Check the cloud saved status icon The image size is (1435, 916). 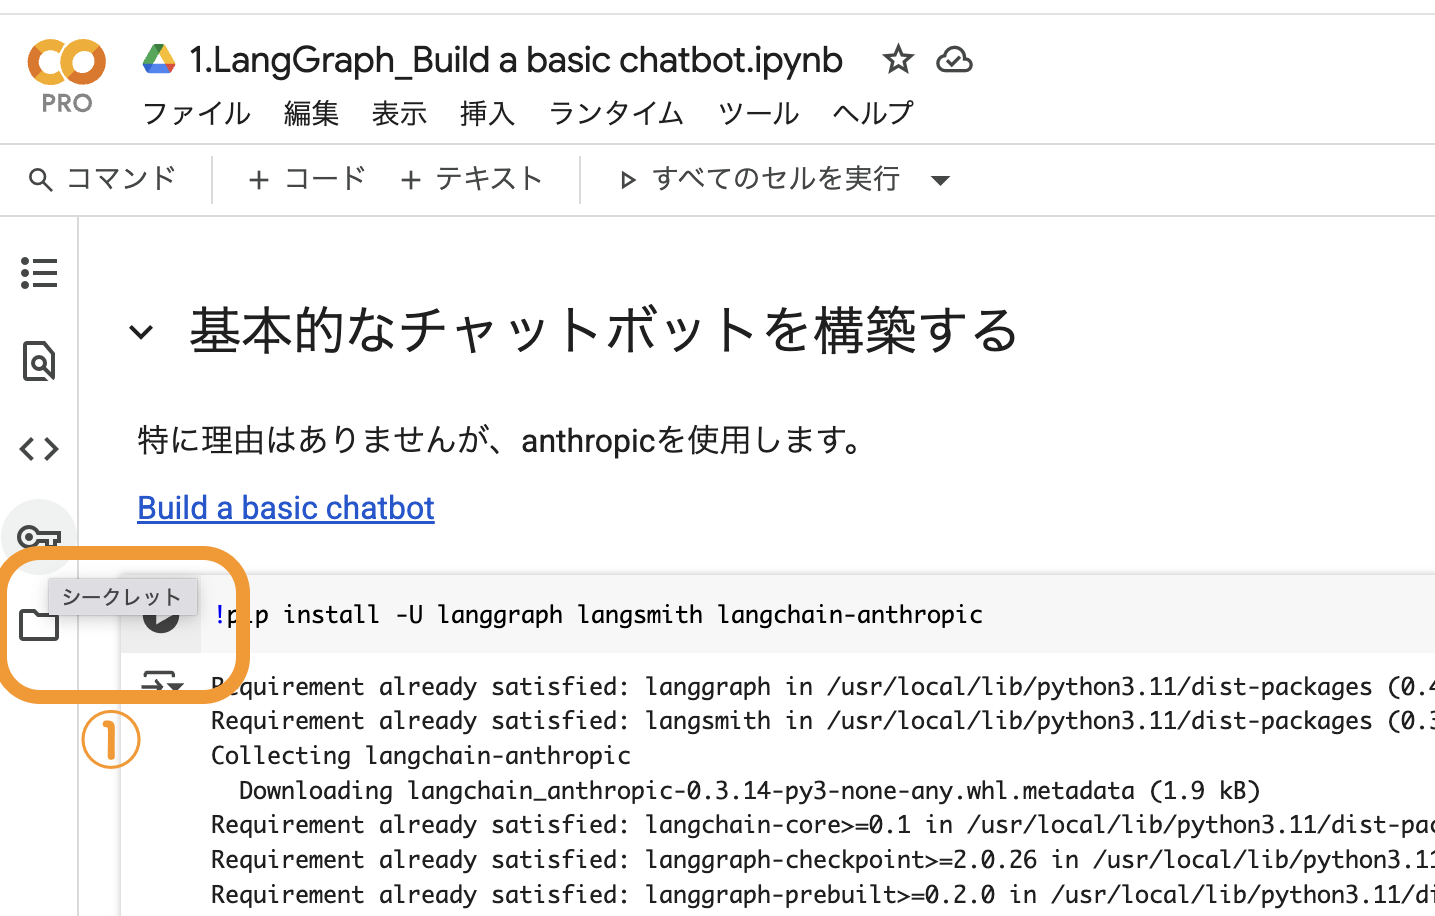tap(954, 60)
